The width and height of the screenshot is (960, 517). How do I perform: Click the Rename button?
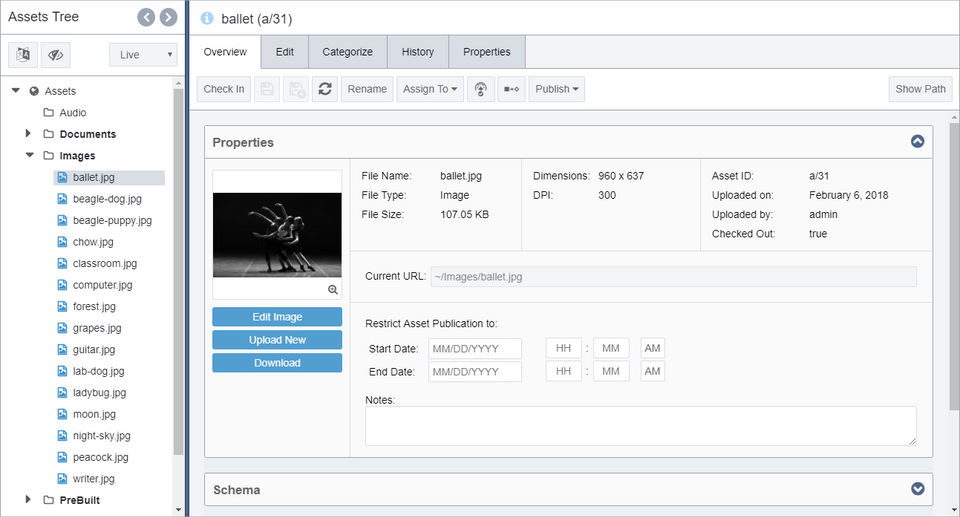[x=367, y=89]
